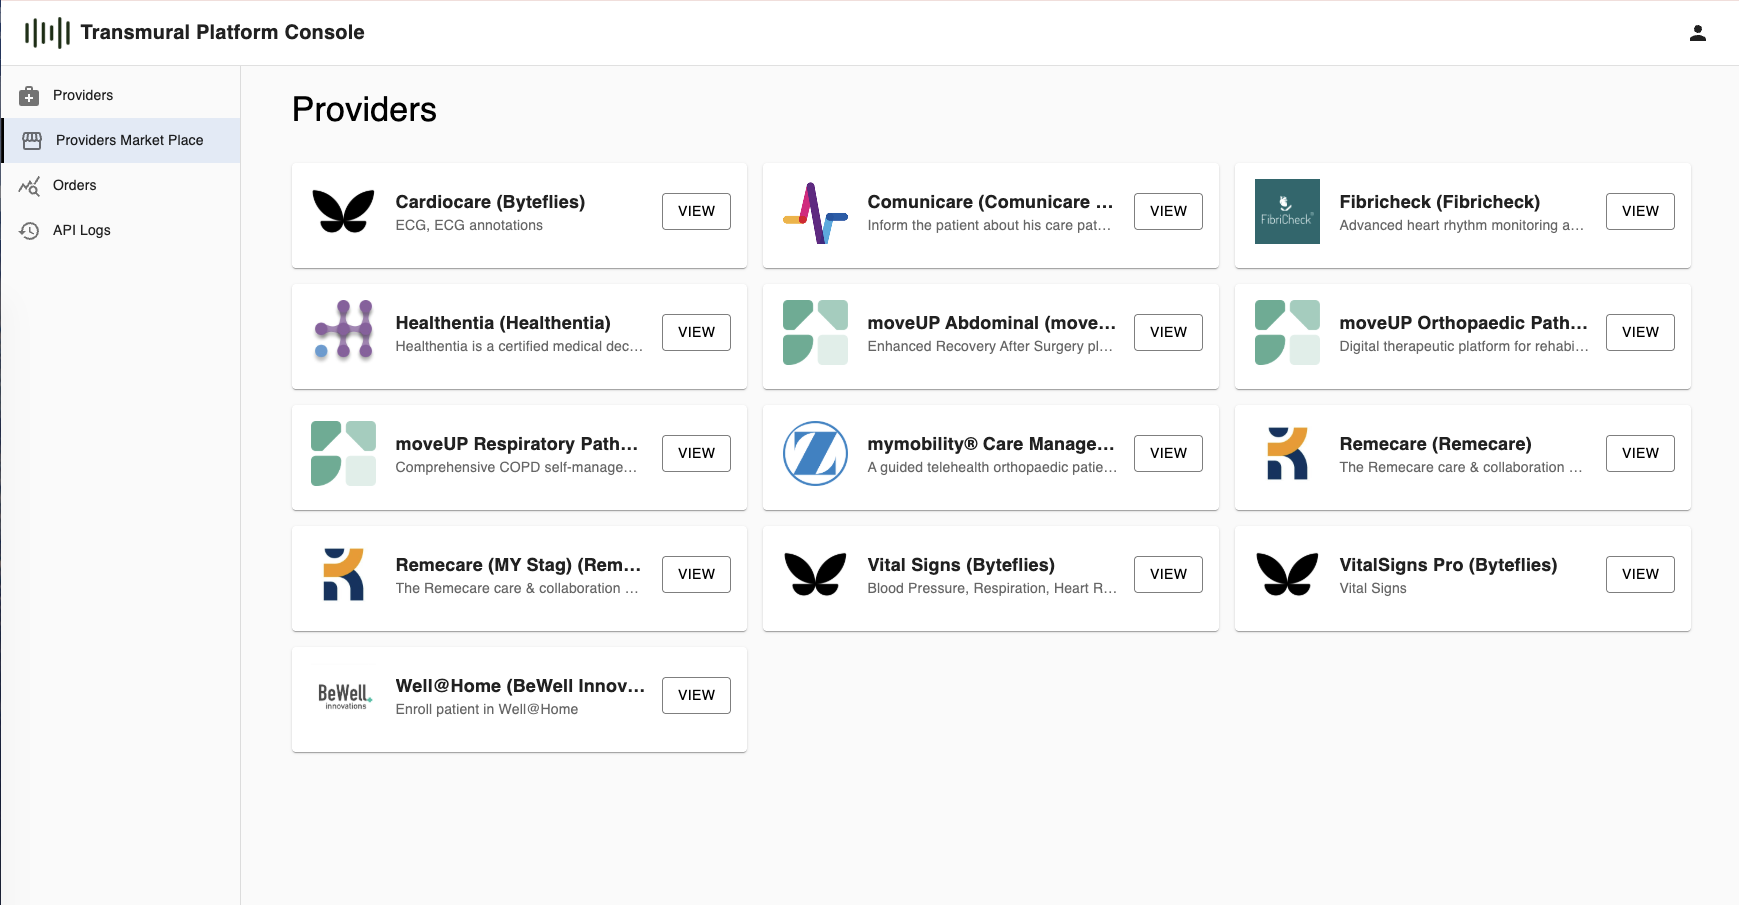Click the BeWell Innovations logo

[x=343, y=695]
